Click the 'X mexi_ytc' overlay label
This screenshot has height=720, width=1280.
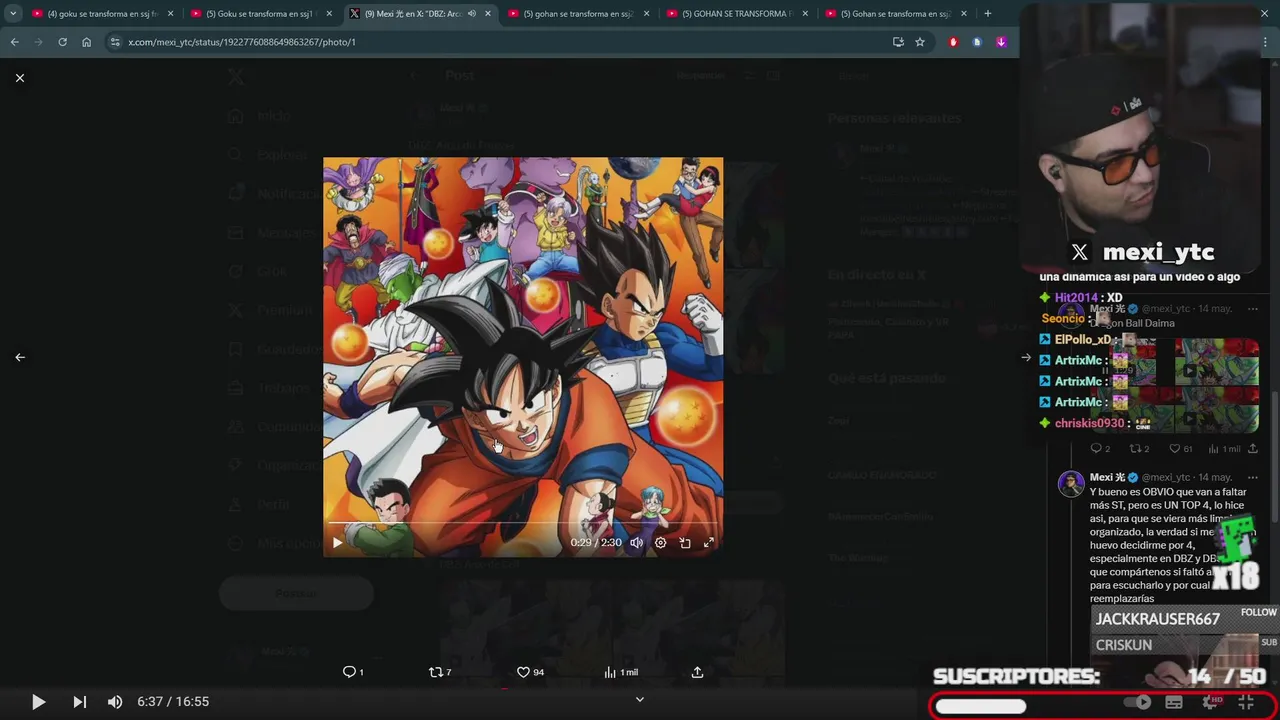pyautogui.click(x=1142, y=252)
